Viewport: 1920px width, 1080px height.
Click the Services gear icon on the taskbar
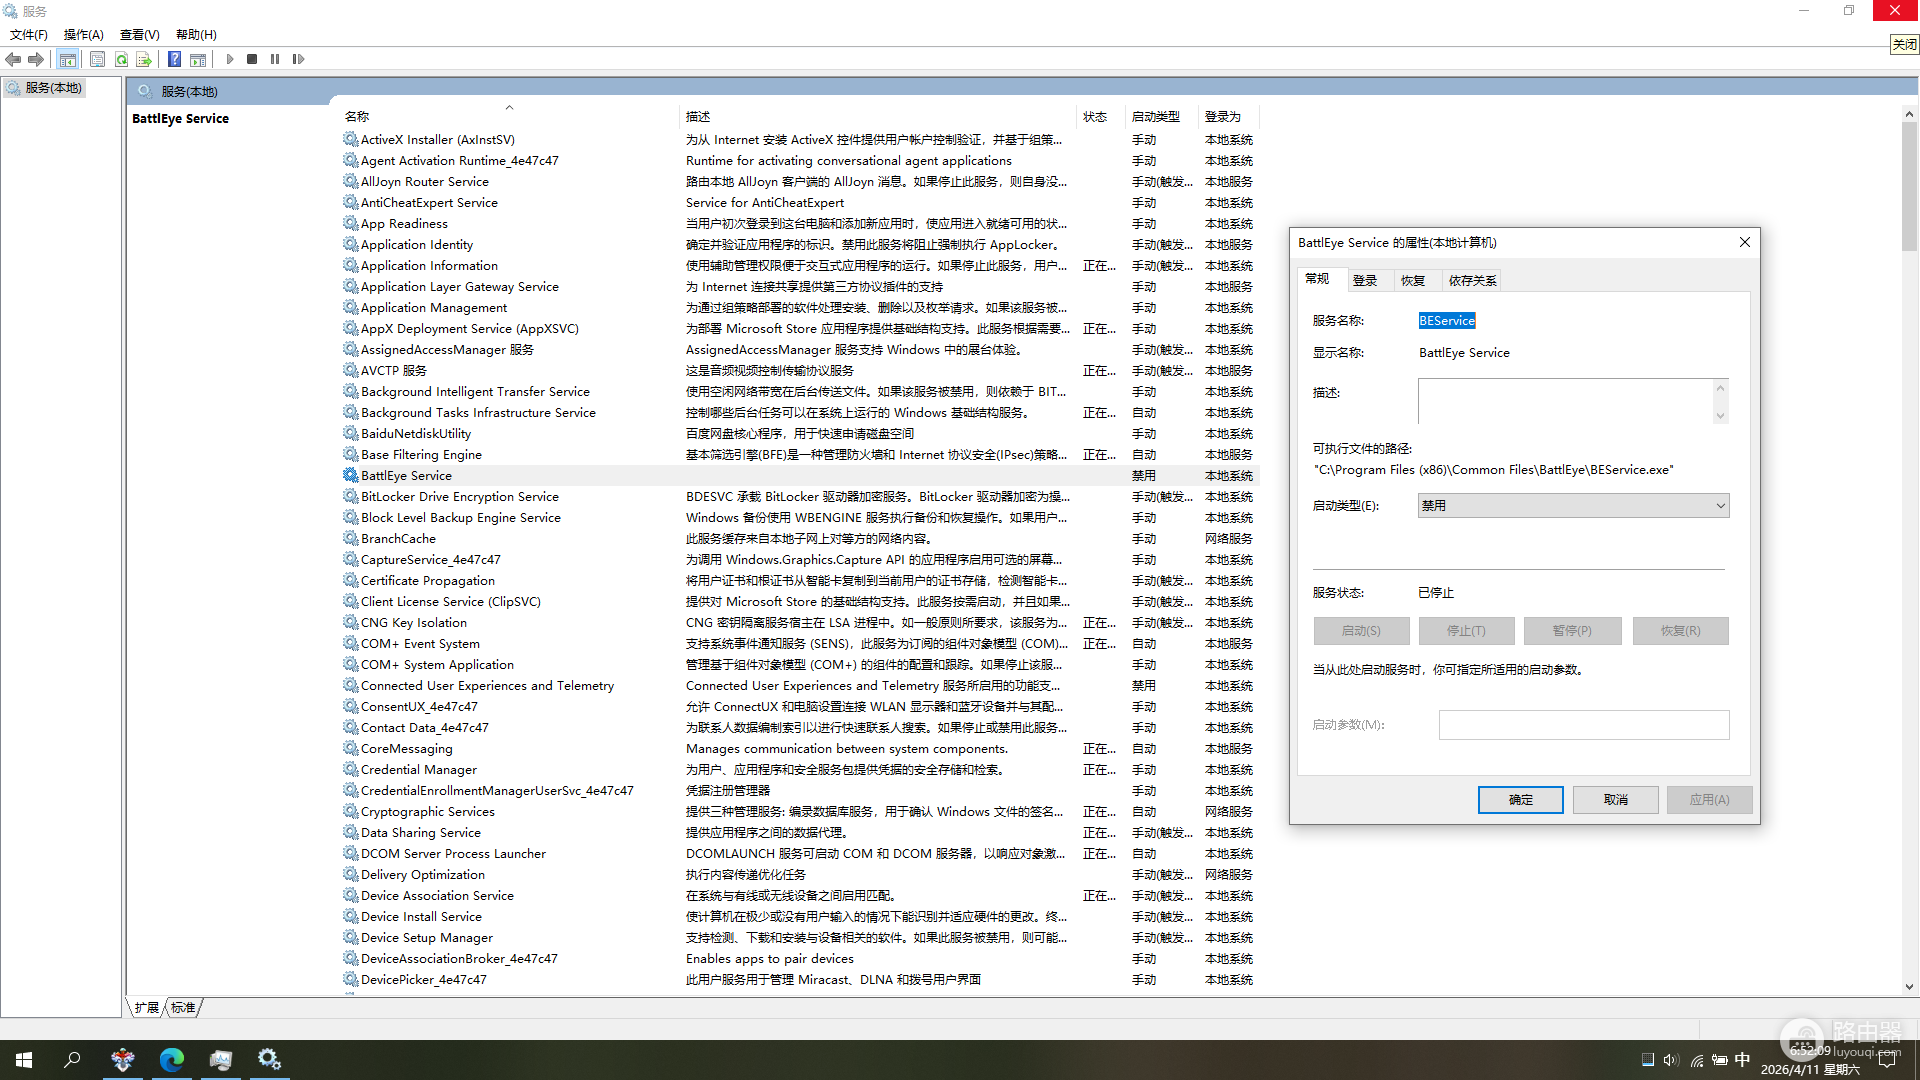click(269, 1060)
